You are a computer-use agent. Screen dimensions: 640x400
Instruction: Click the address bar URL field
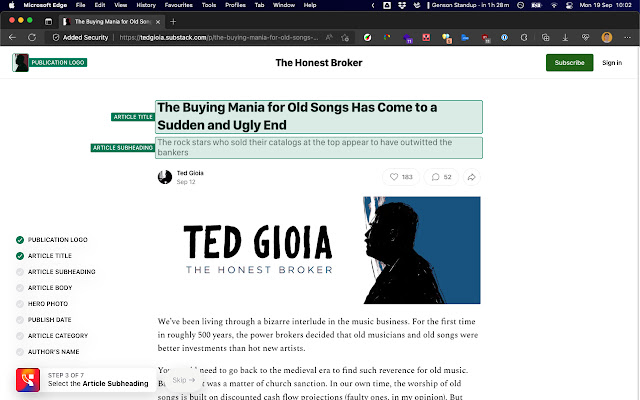(219, 38)
